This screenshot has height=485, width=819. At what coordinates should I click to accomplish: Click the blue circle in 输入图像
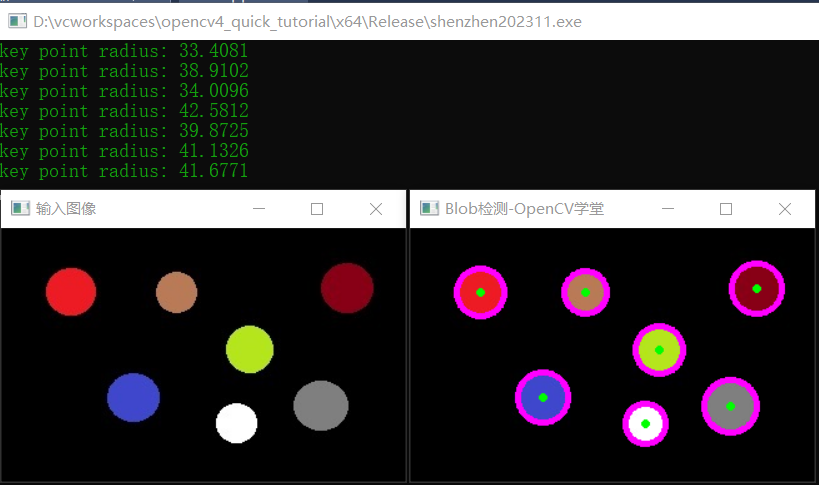pos(134,397)
